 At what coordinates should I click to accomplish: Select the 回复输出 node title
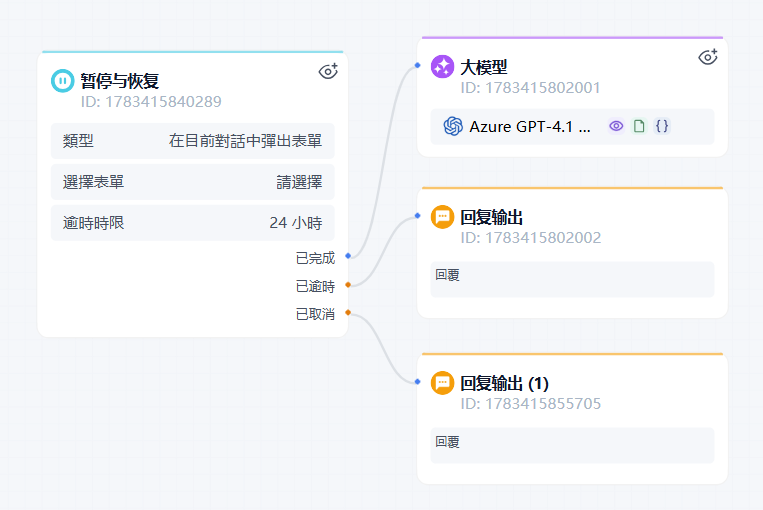pyautogui.click(x=491, y=217)
